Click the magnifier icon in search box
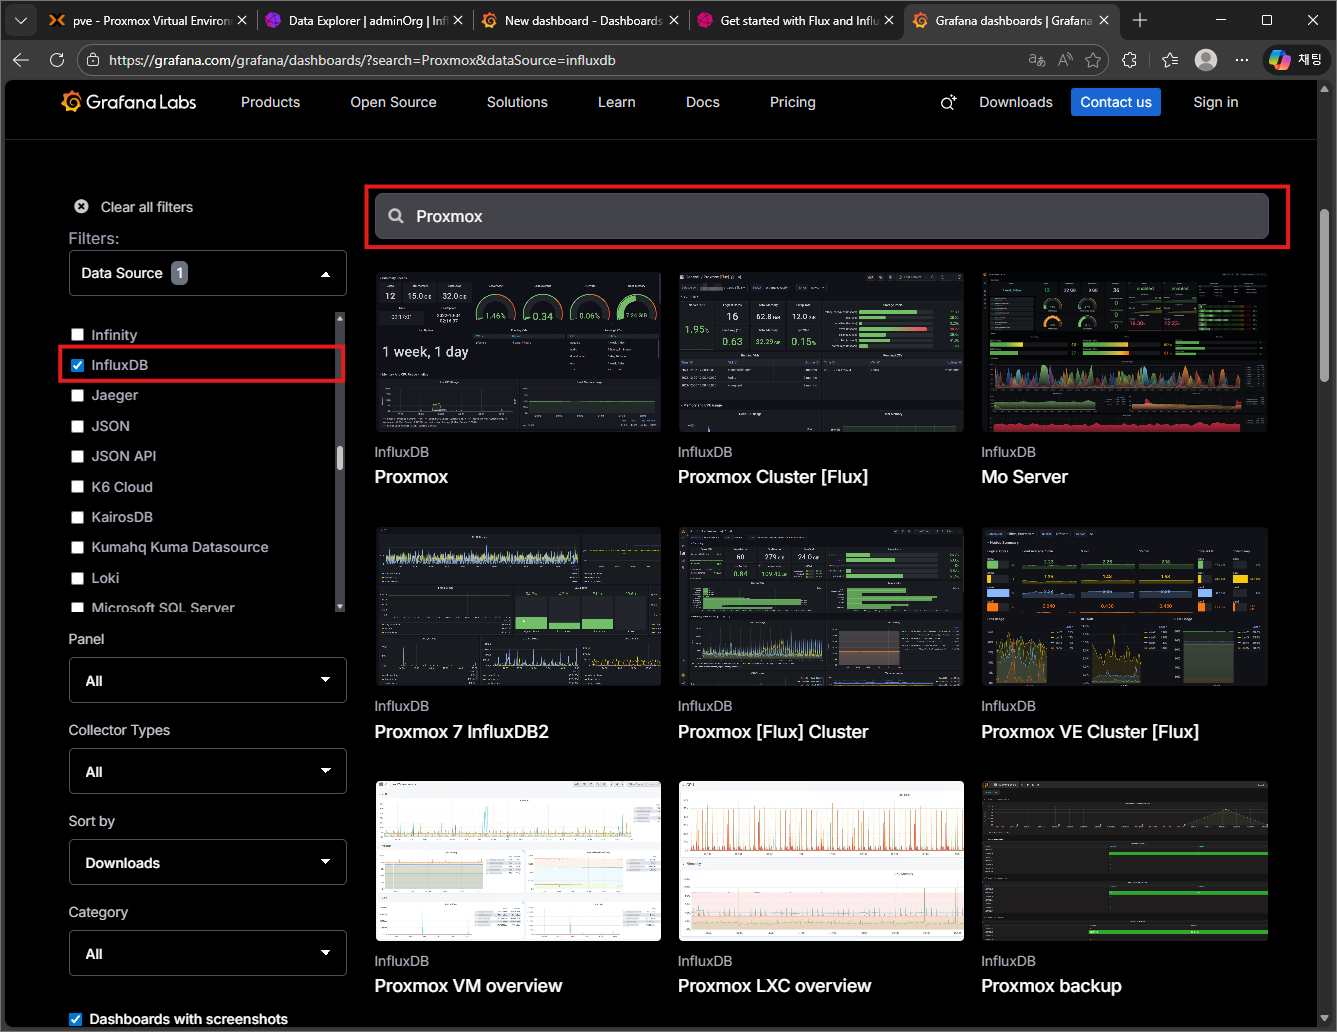The height and width of the screenshot is (1032, 1337). [x=396, y=216]
